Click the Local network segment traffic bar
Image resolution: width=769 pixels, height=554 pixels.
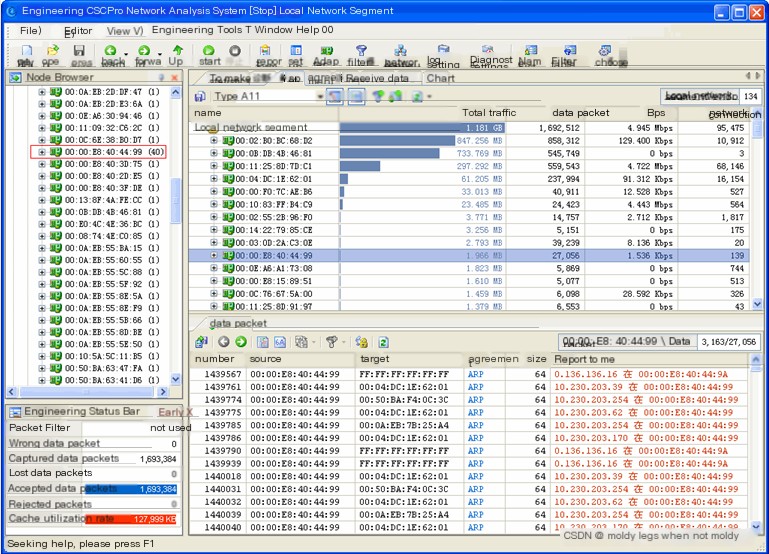[422, 127]
